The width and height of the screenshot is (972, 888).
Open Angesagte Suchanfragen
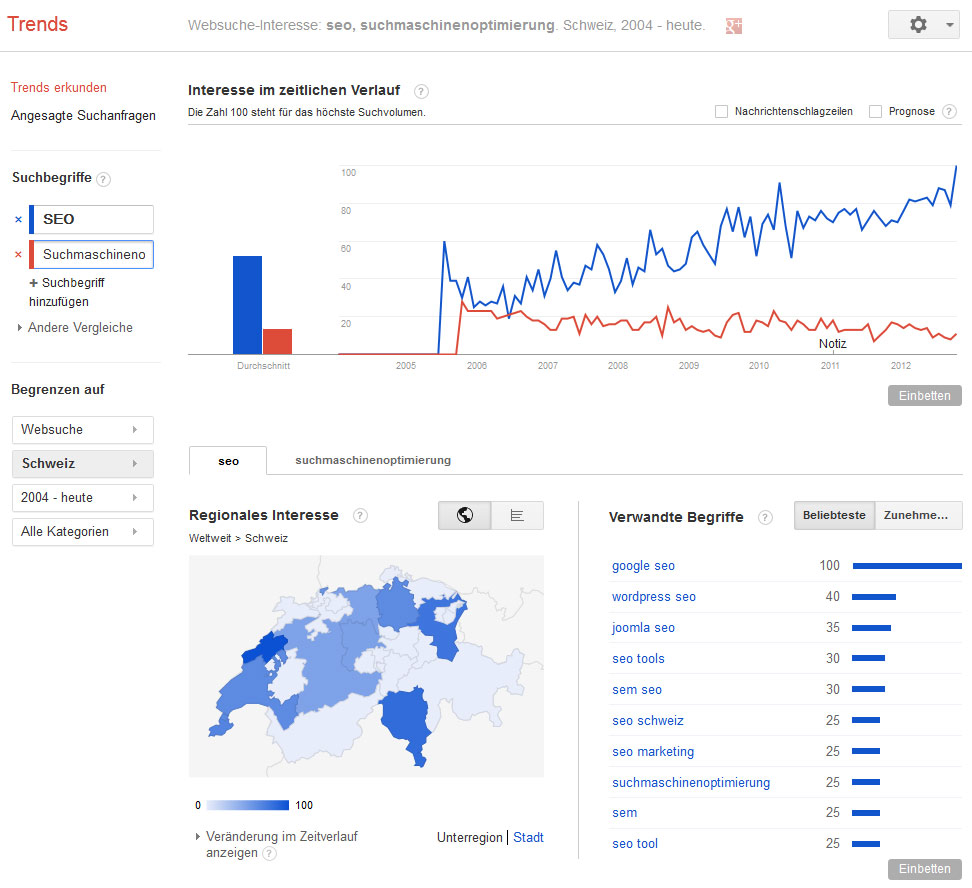click(83, 116)
